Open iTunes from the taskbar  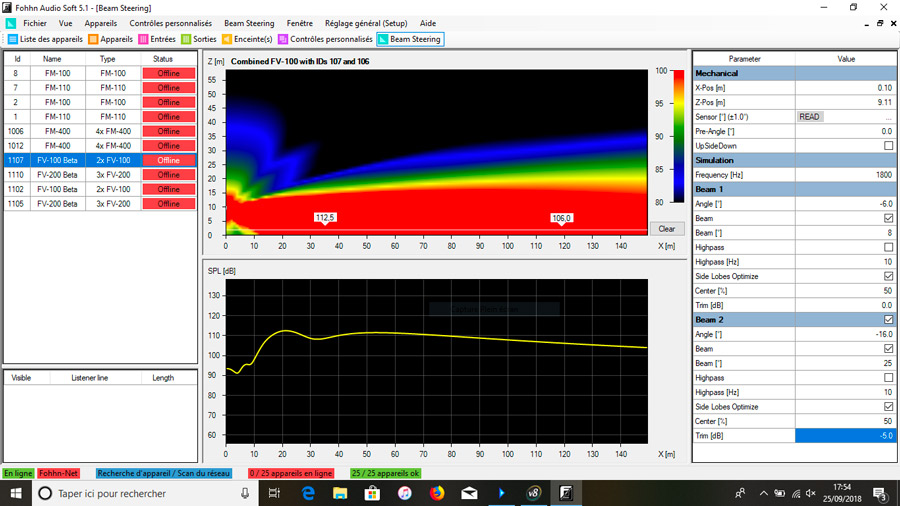click(x=405, y=493)
